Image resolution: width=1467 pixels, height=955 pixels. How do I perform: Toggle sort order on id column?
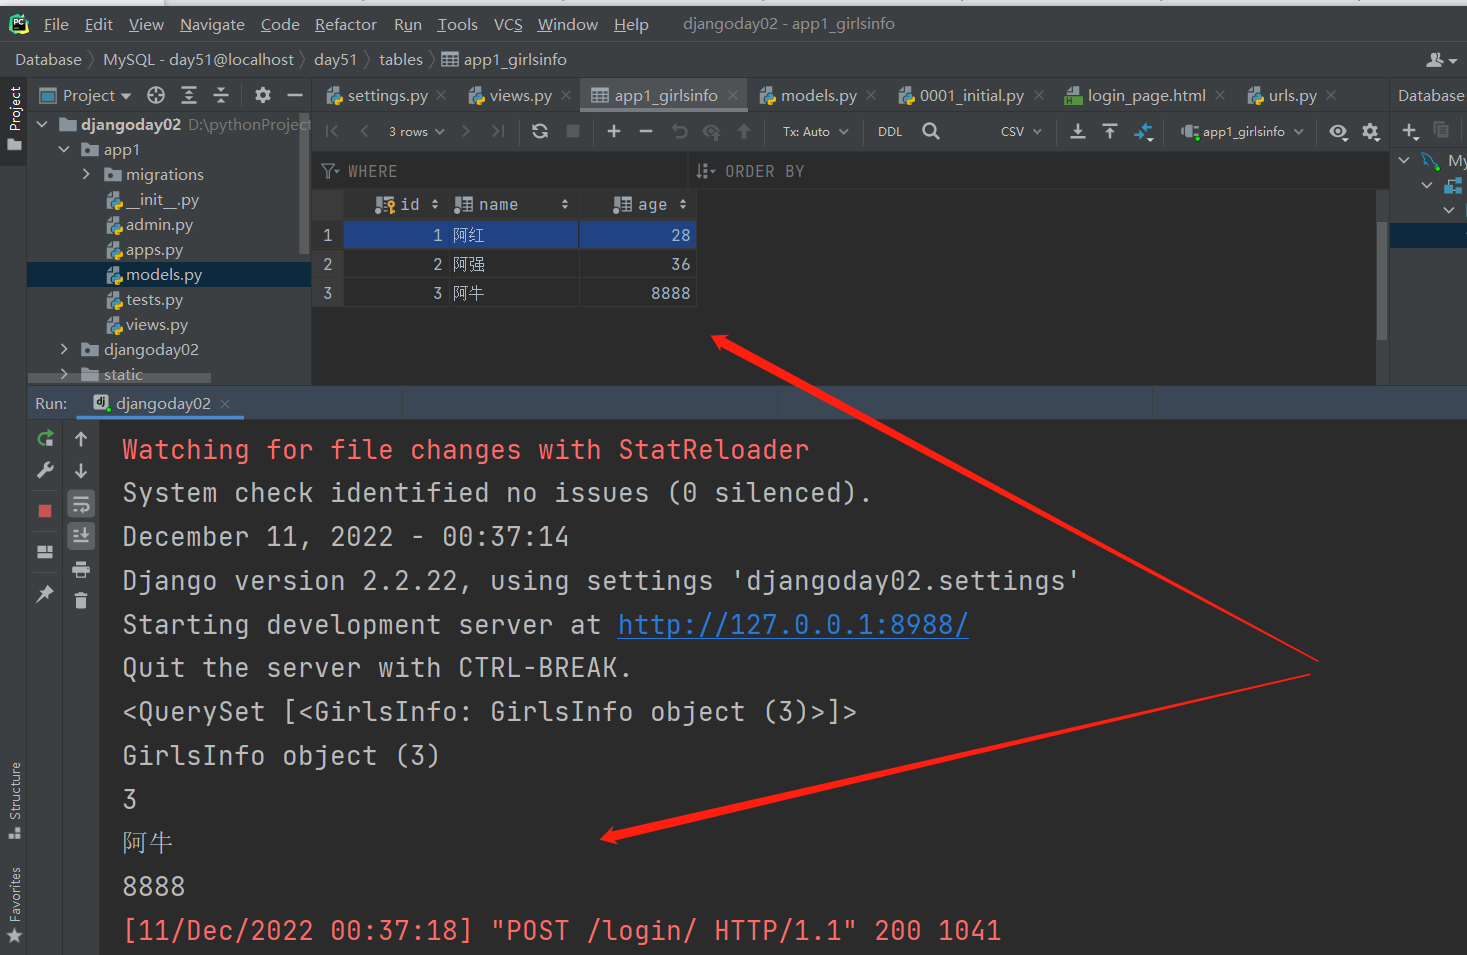[x=435, y=204]
